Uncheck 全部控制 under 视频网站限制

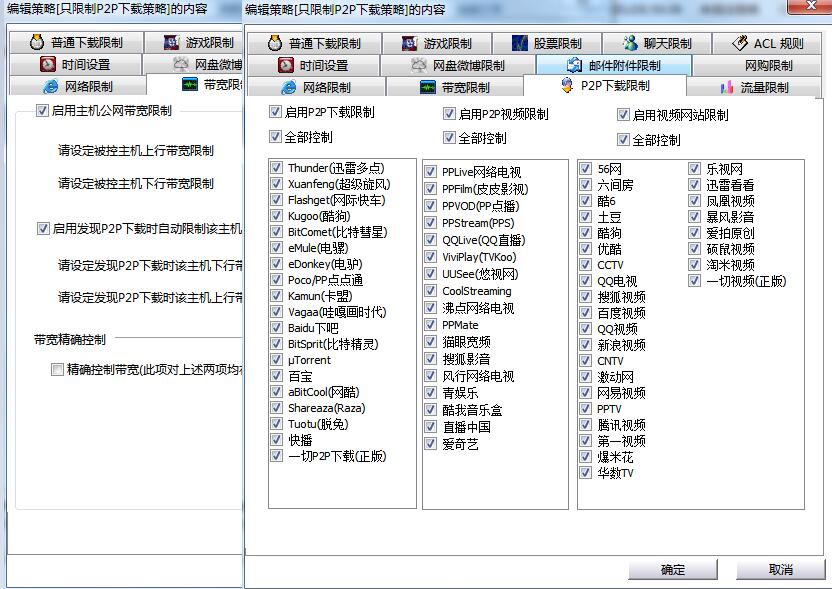click(623, 140)
